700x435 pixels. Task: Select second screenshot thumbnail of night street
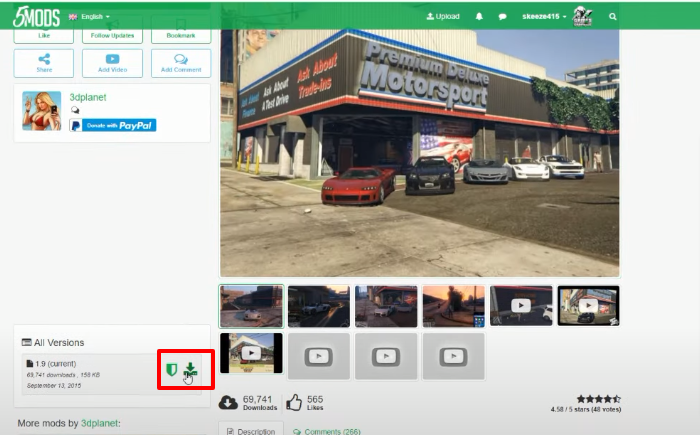click(319, 306)
